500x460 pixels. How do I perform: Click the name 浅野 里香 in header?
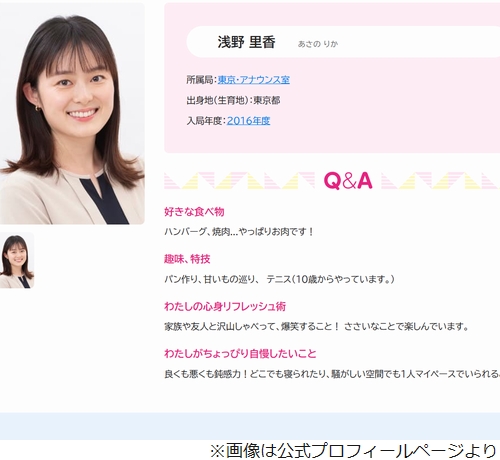246,42
